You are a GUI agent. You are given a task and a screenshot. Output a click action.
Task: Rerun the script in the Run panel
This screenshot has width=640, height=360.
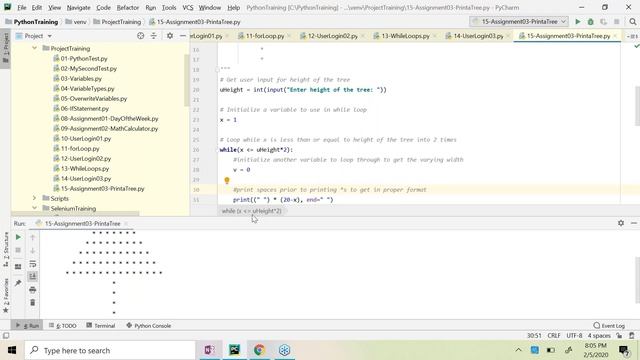18,237
